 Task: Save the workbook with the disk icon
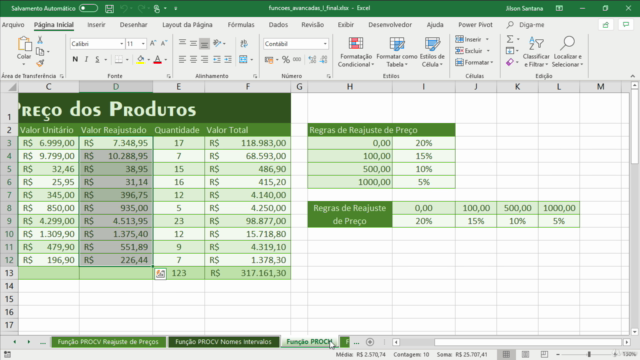click(x=109, y=8)
